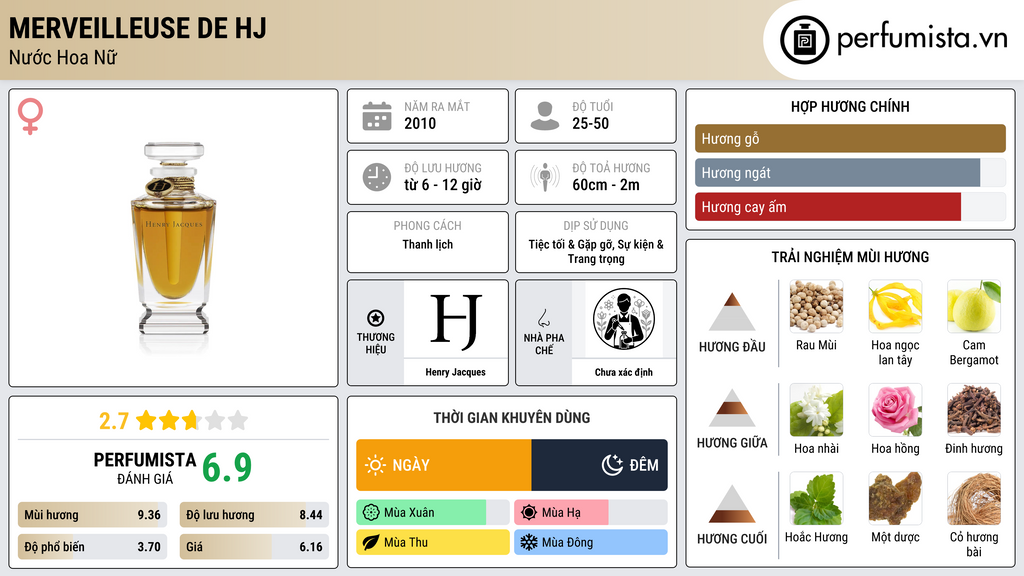Click the từ 6 - 12 giờ longevity value

443,185
